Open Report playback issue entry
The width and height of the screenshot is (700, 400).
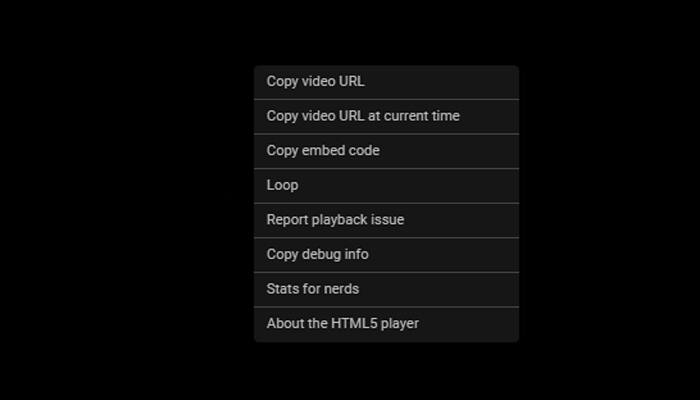pos(386,220)
